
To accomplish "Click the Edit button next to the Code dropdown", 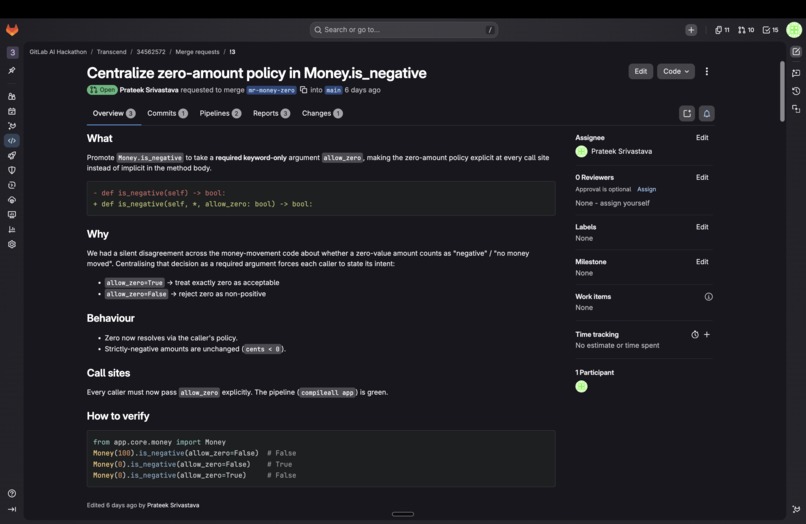I will [x=640, y=71].
